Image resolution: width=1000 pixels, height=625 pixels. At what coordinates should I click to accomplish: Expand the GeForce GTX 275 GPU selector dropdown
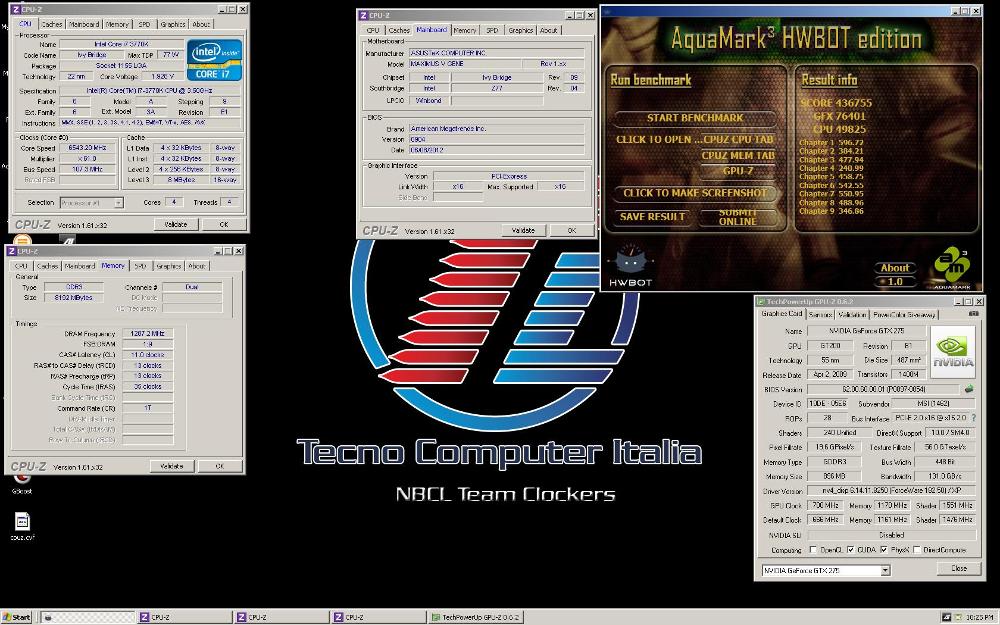[x=885, y=571]
